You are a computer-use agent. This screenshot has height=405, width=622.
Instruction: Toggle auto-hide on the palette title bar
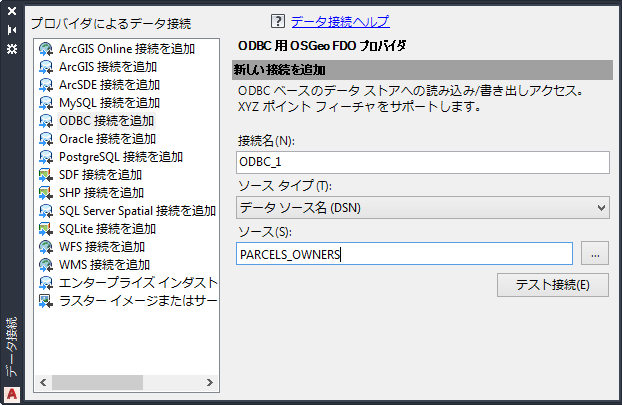pos(12,30)
